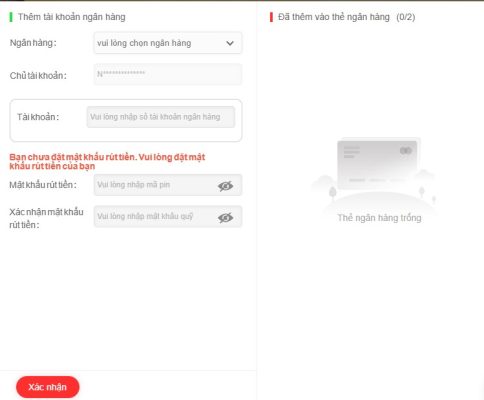Open the "vui lòng chọn ngân hàng" dropdown
This screenshot has width=484, height=400.
coord(168,43)
